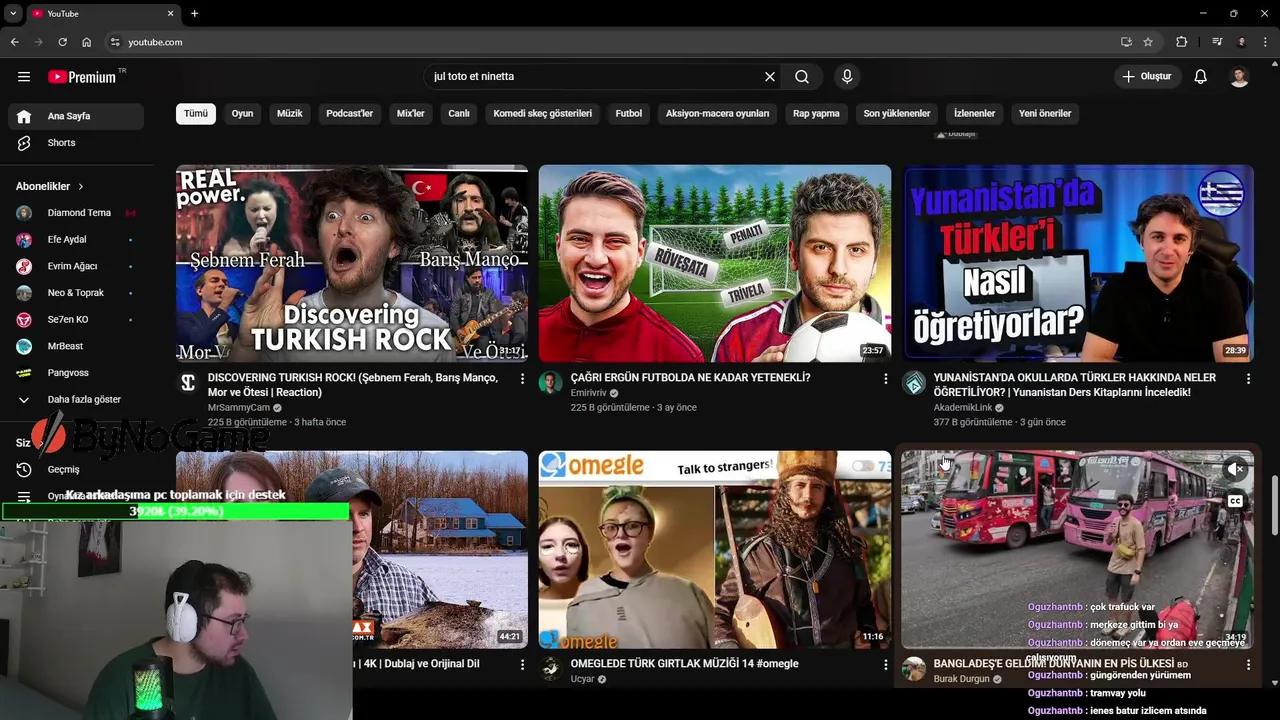Open Burak Durgun channel avatar
Image resolution: width=1280 pixels, height=720 pixels.
click(914, 669)
